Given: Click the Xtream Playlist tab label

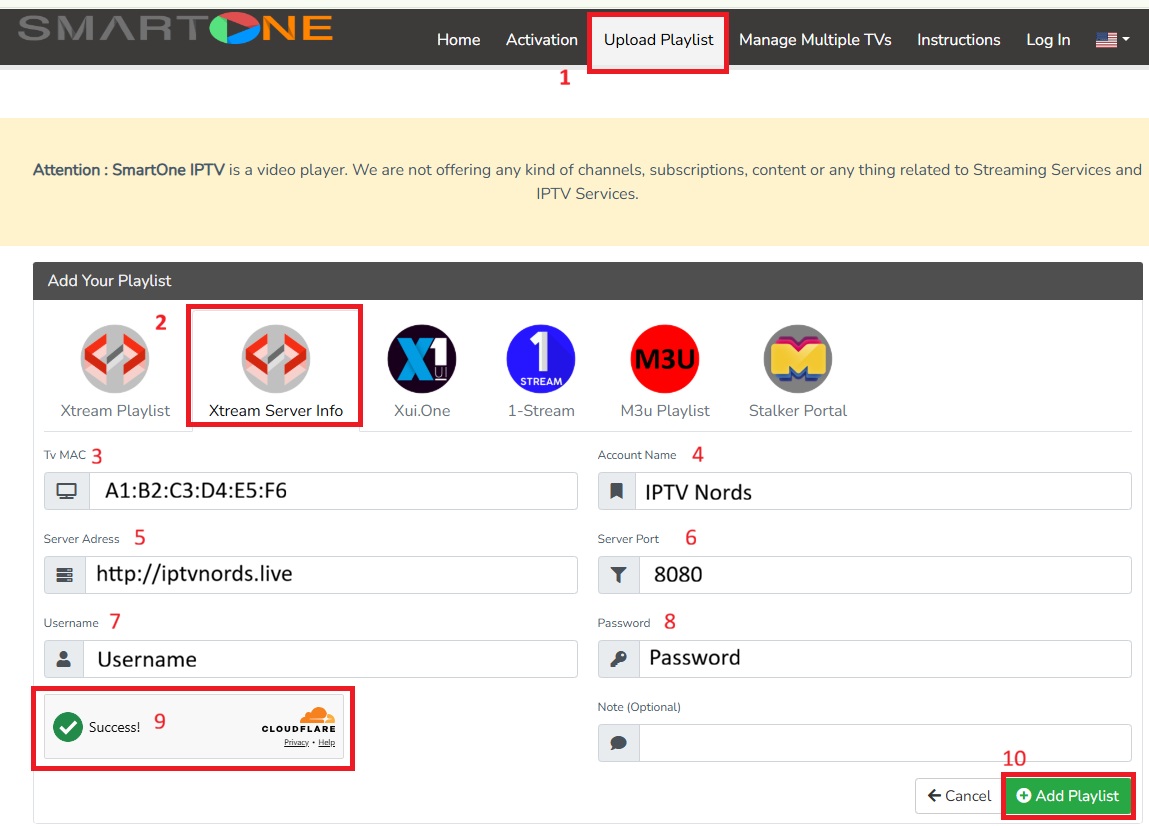Looking at the screenshot, I should 115,410.
